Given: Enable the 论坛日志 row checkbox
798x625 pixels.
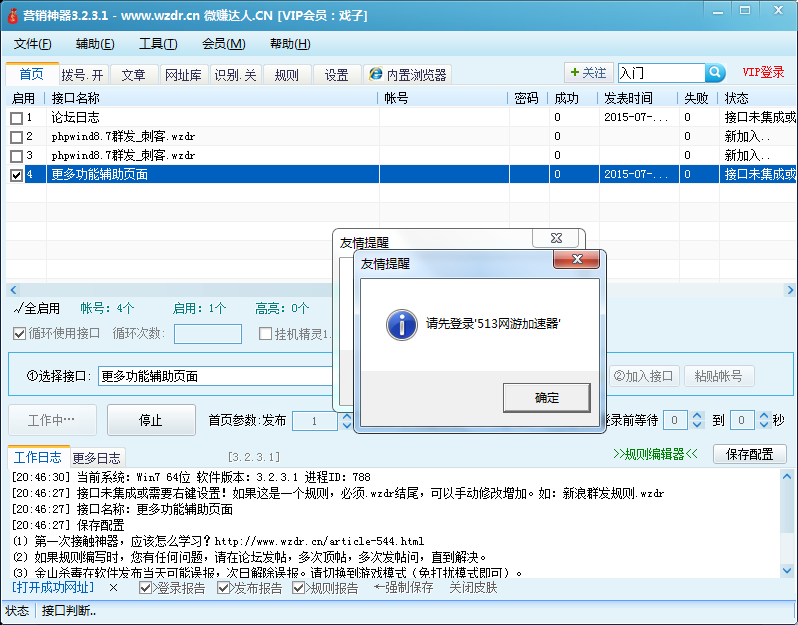Looking at the screenshot, I should pyautogui.click(x=16, y=118).
